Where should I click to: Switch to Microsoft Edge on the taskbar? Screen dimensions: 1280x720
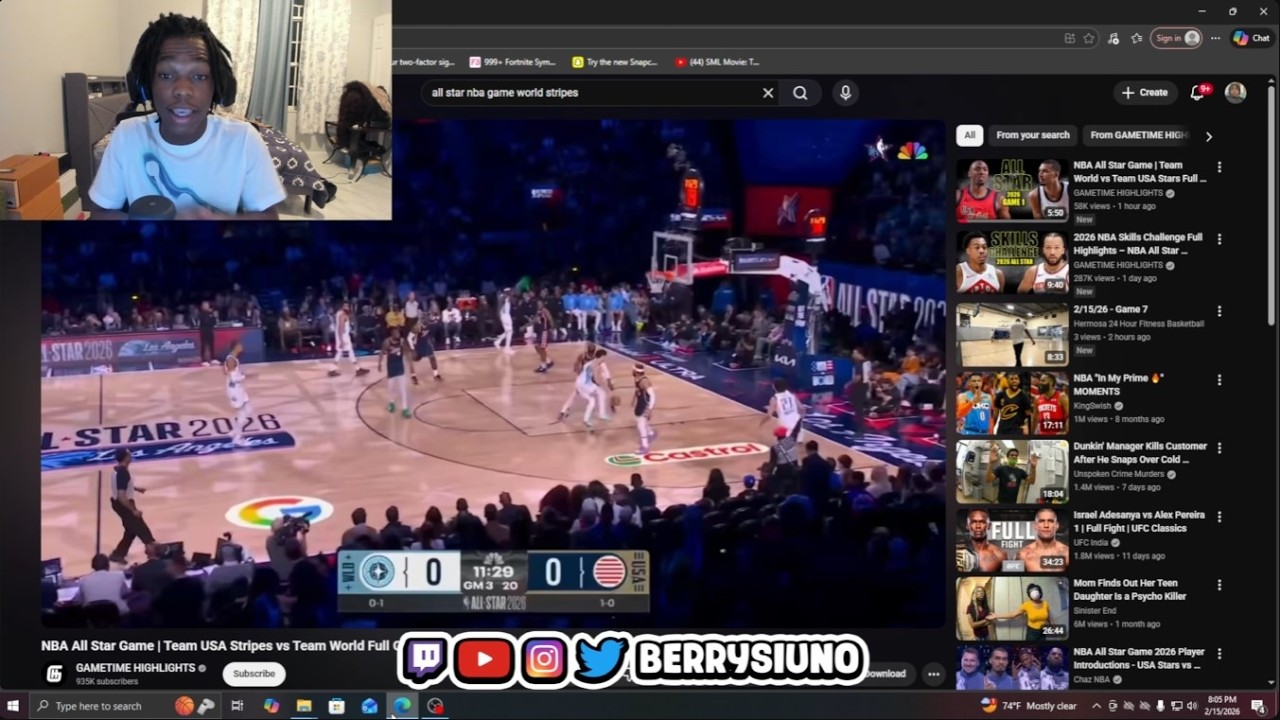coord(402,706)
